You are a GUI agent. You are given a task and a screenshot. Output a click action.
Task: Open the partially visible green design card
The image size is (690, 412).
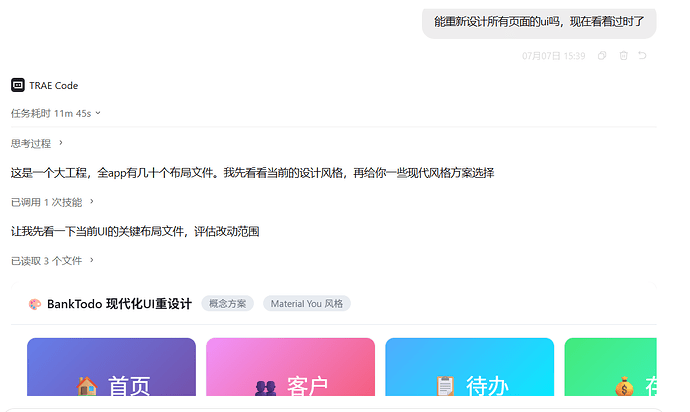click(x=611, y=367)
